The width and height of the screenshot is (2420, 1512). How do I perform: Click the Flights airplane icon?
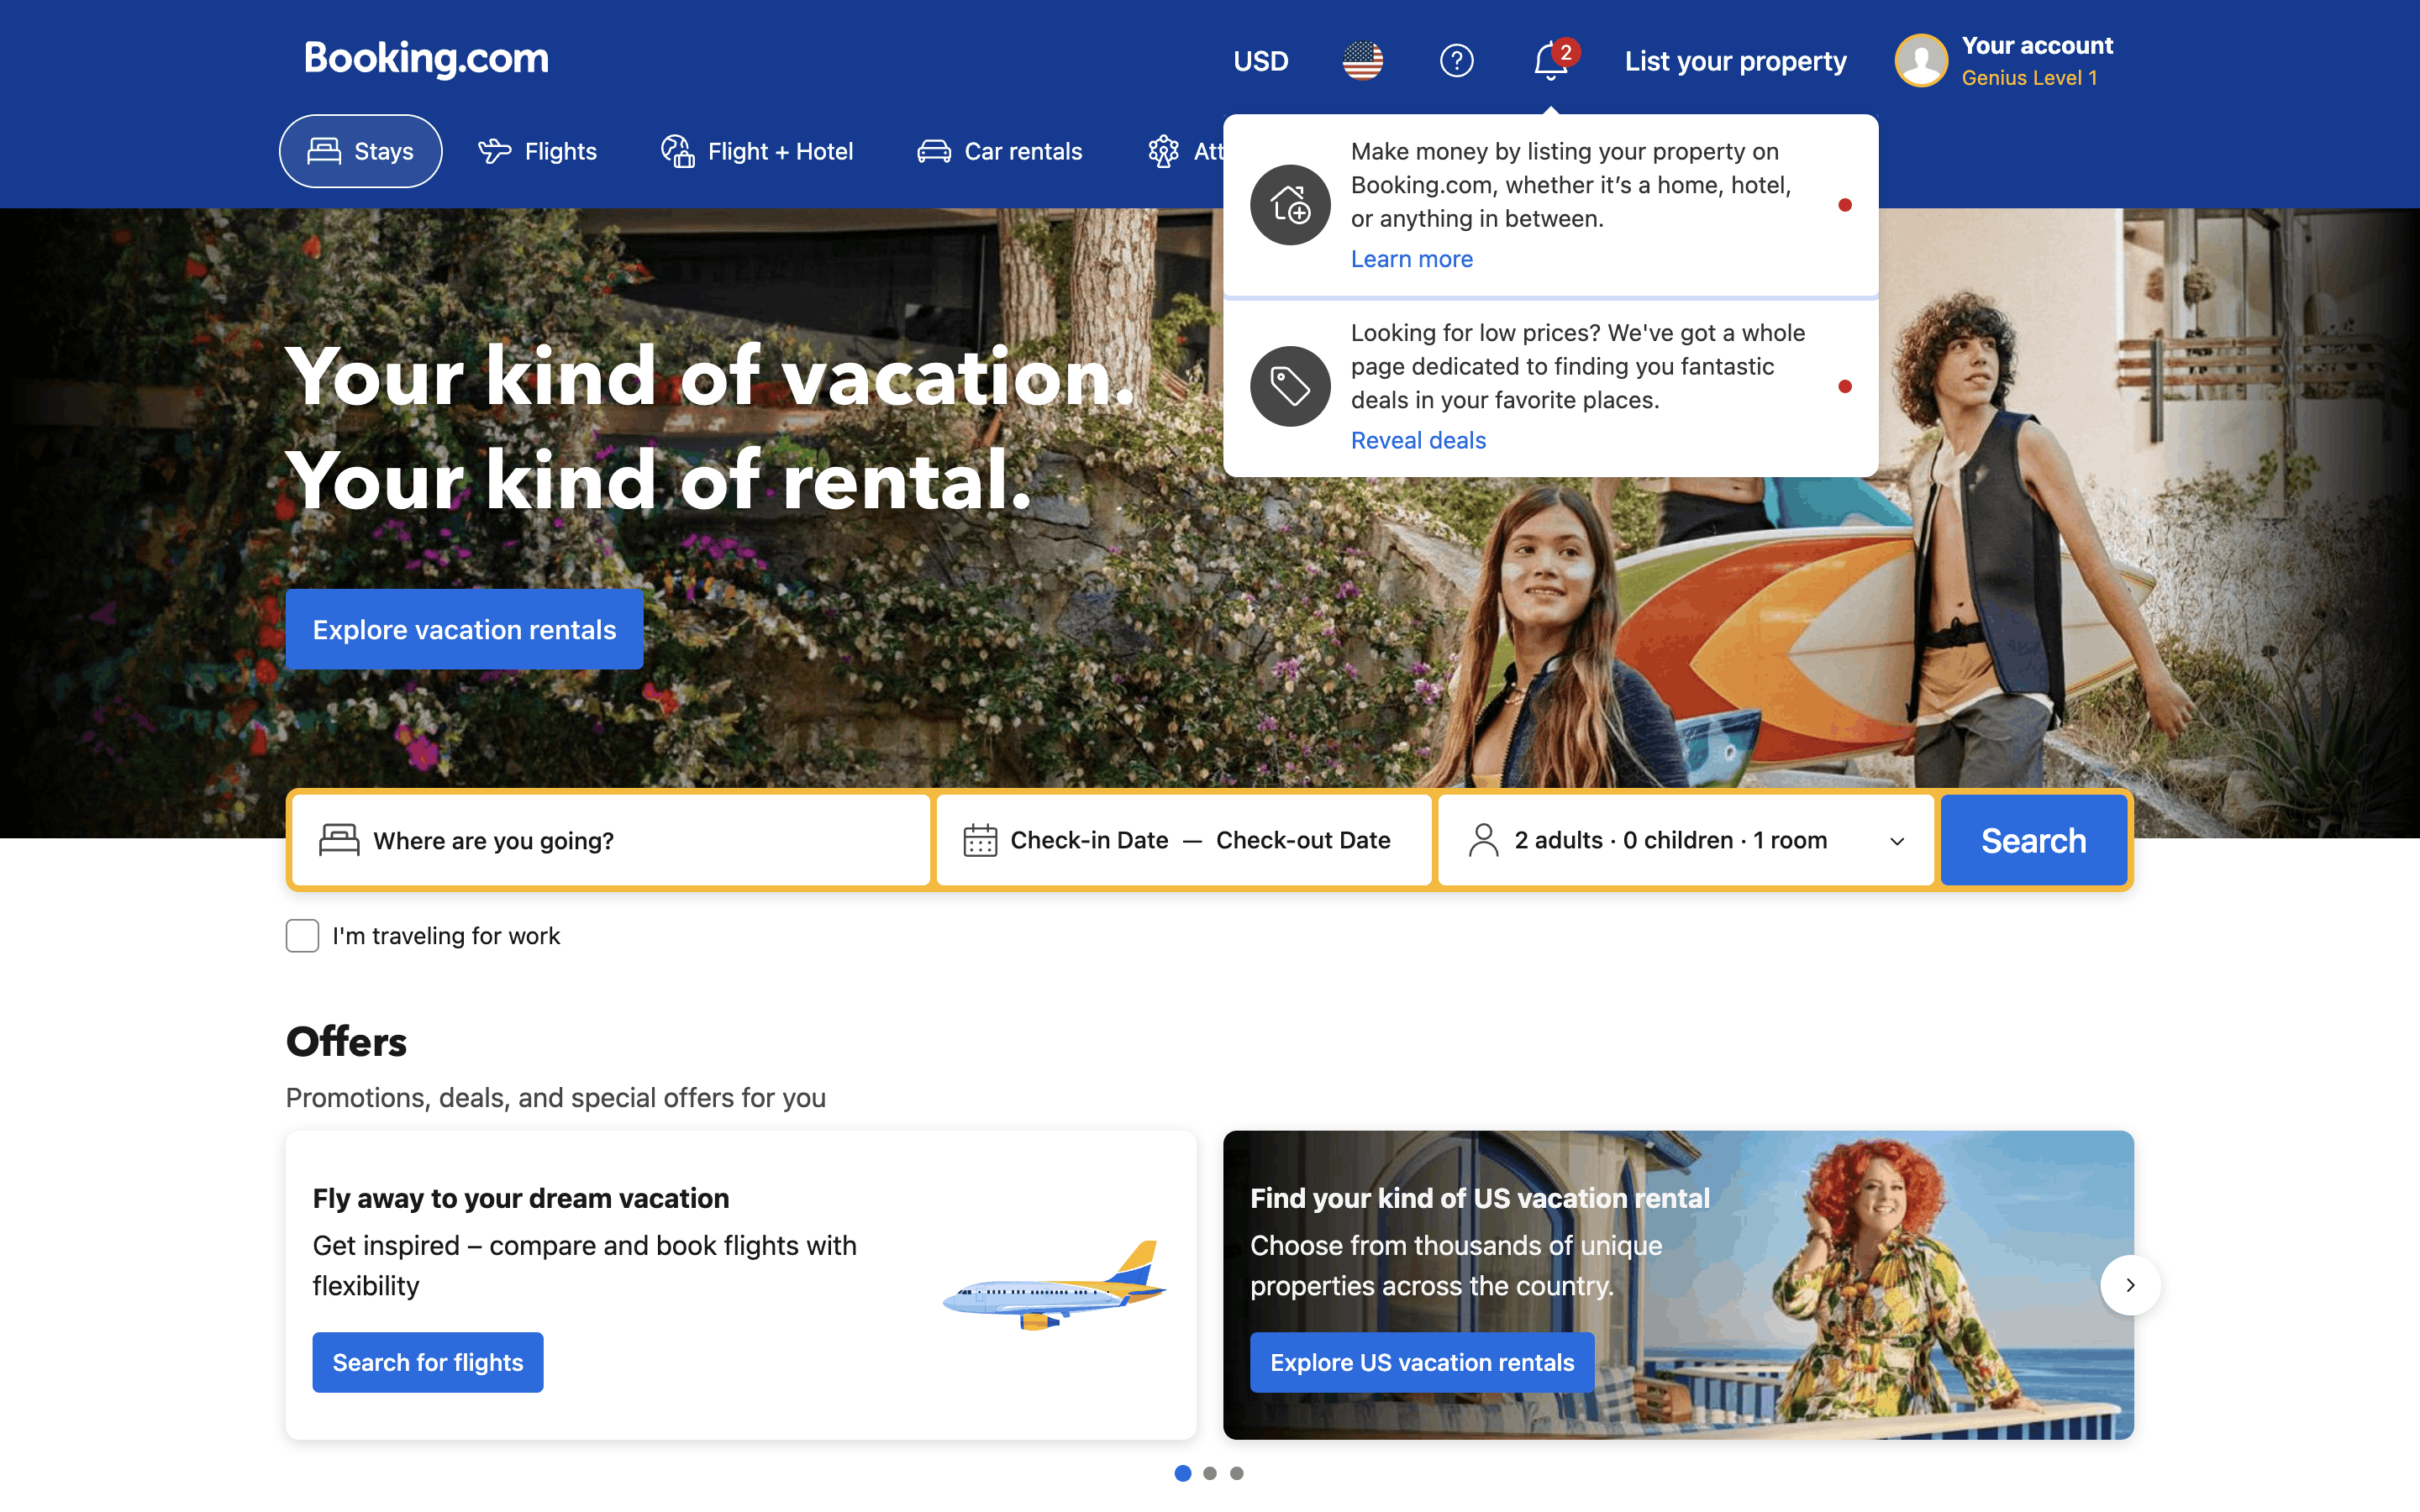tap(494, 150)
